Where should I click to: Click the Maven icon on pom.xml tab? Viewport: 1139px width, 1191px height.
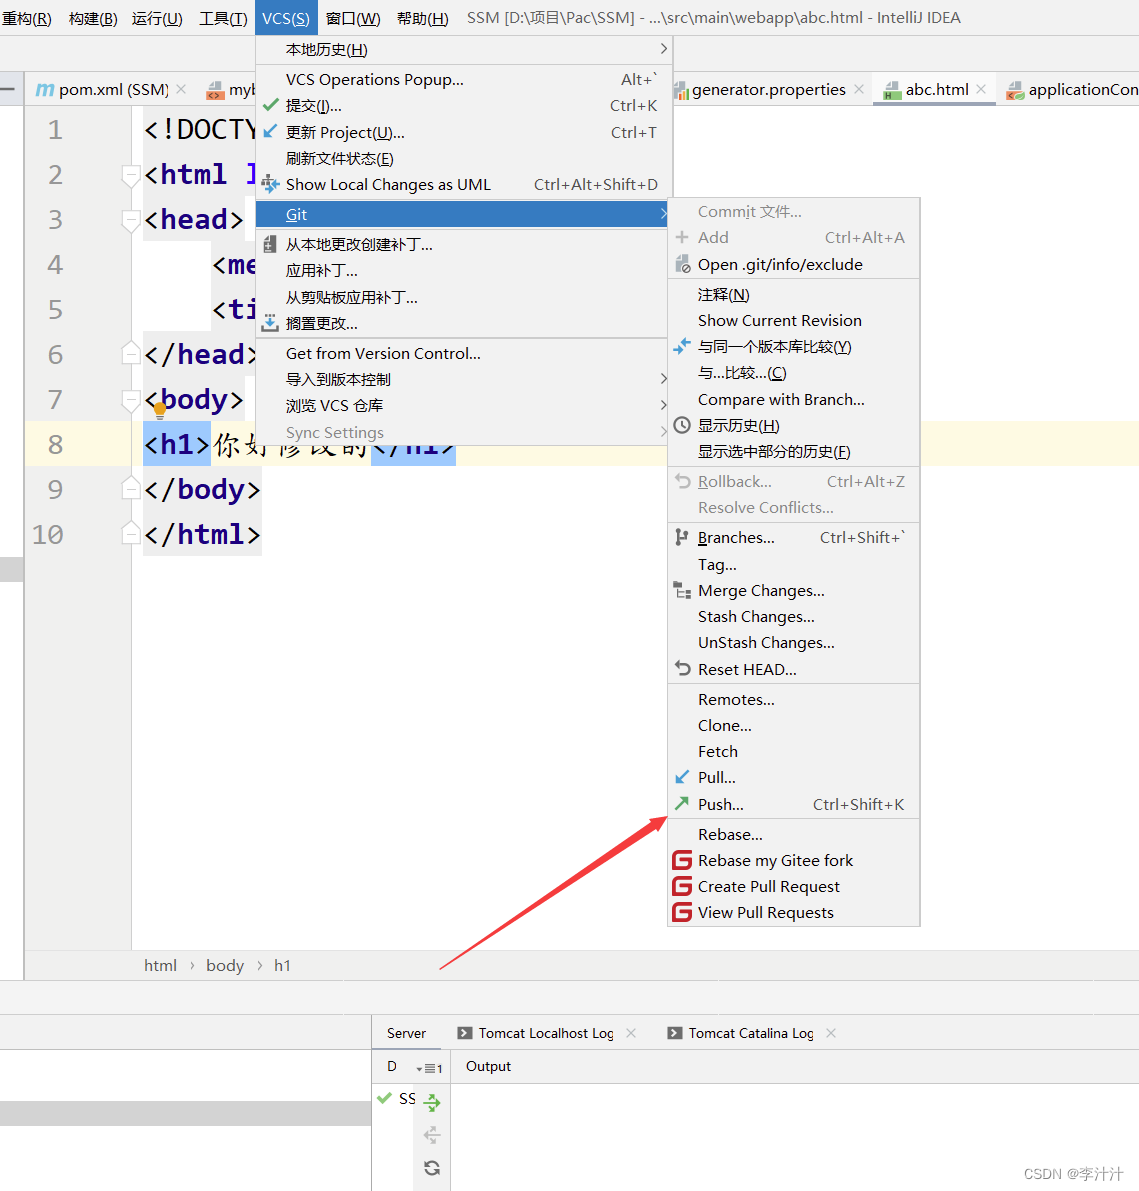[x=45, y=90]
